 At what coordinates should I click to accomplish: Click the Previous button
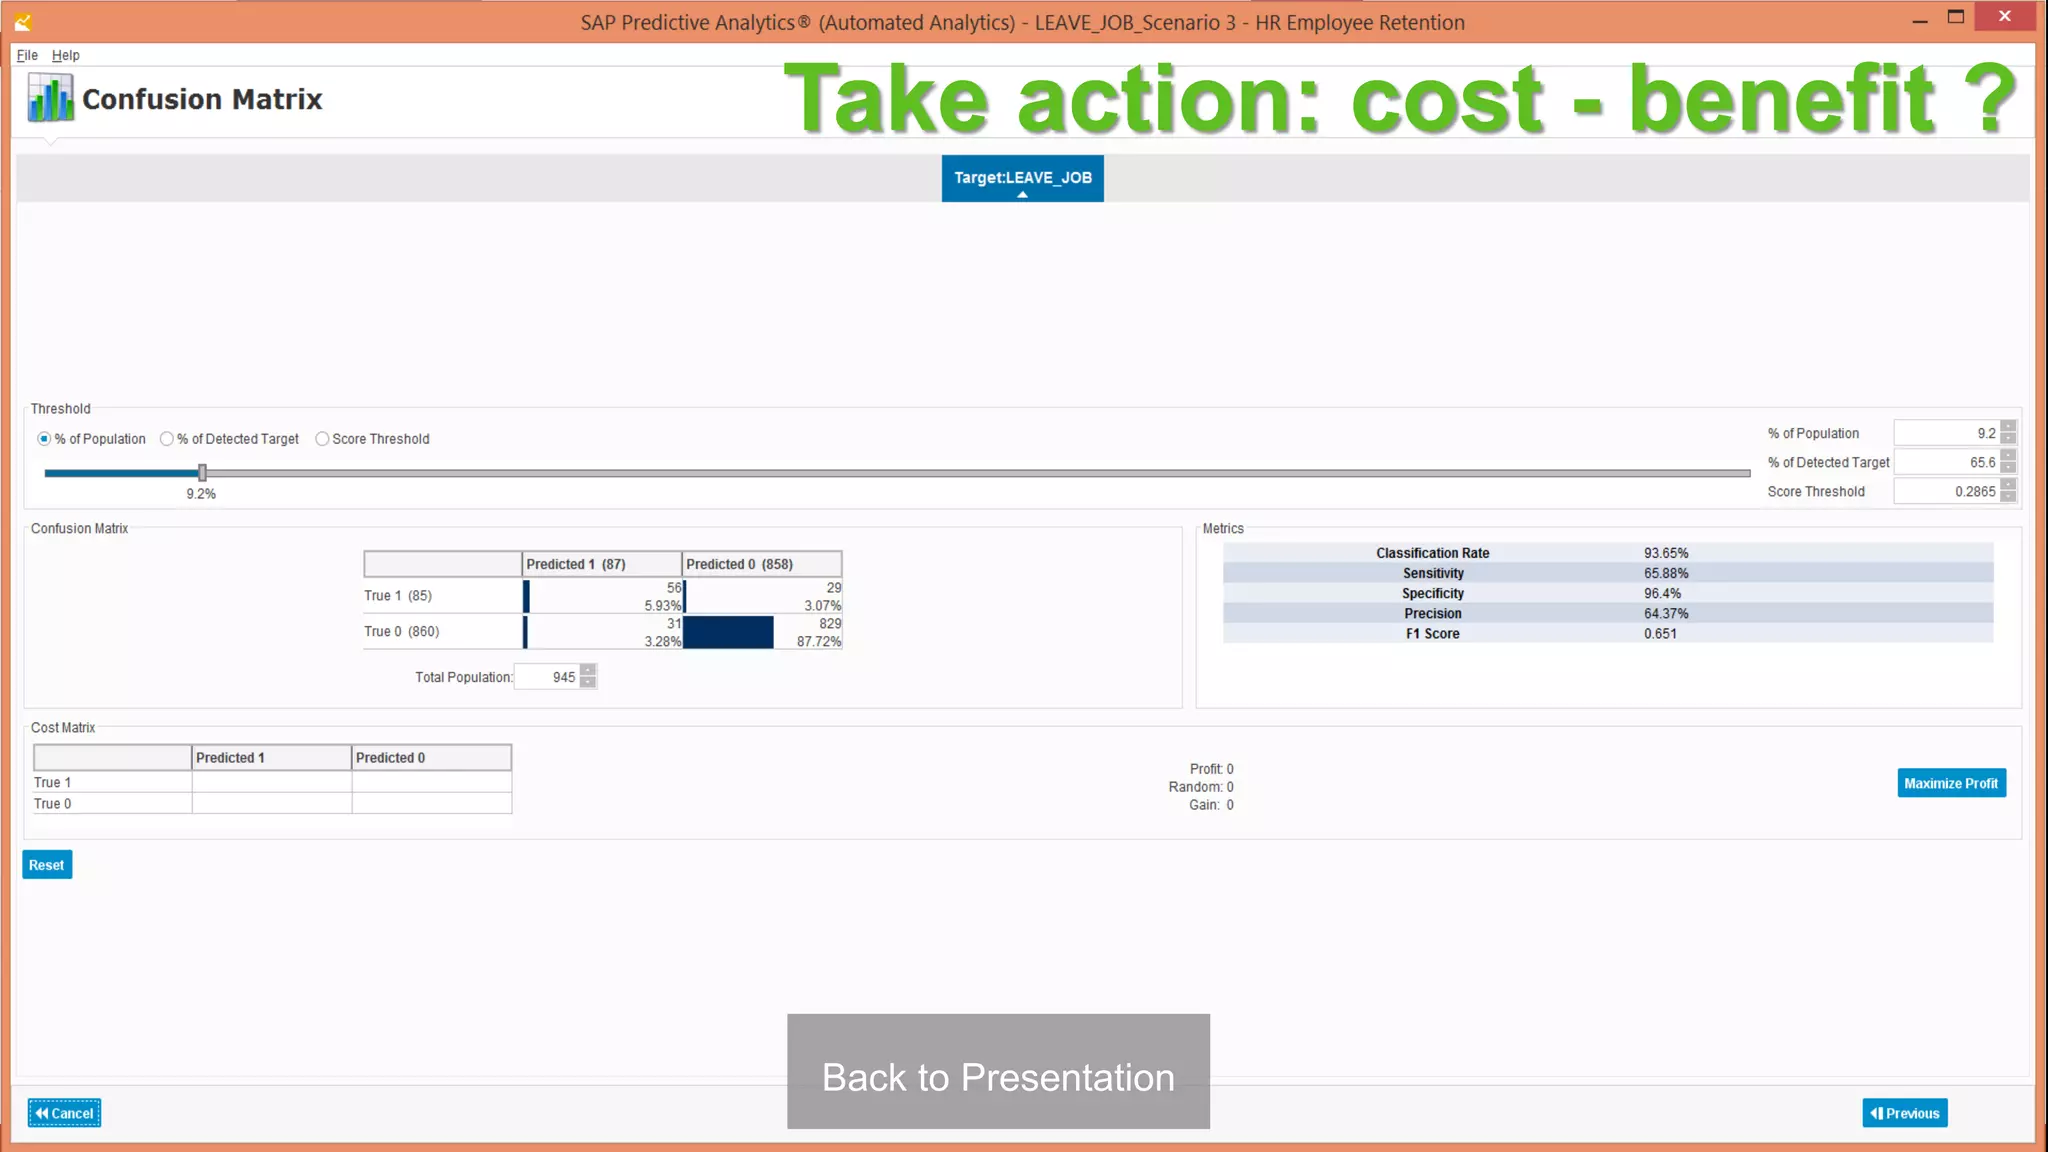pos(1905,1113)
